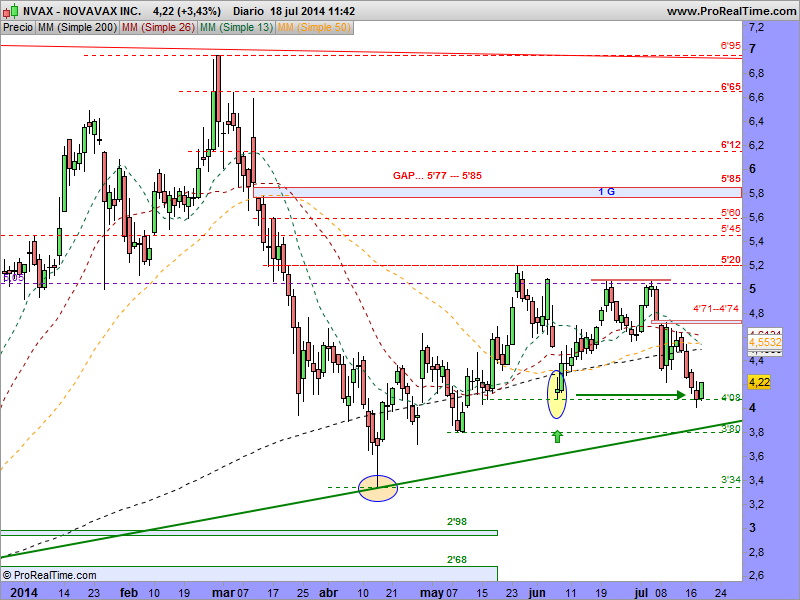The image size is (800, 600).
Task: Click the 2014 year label on time axis
Action: tap(24, 592)
